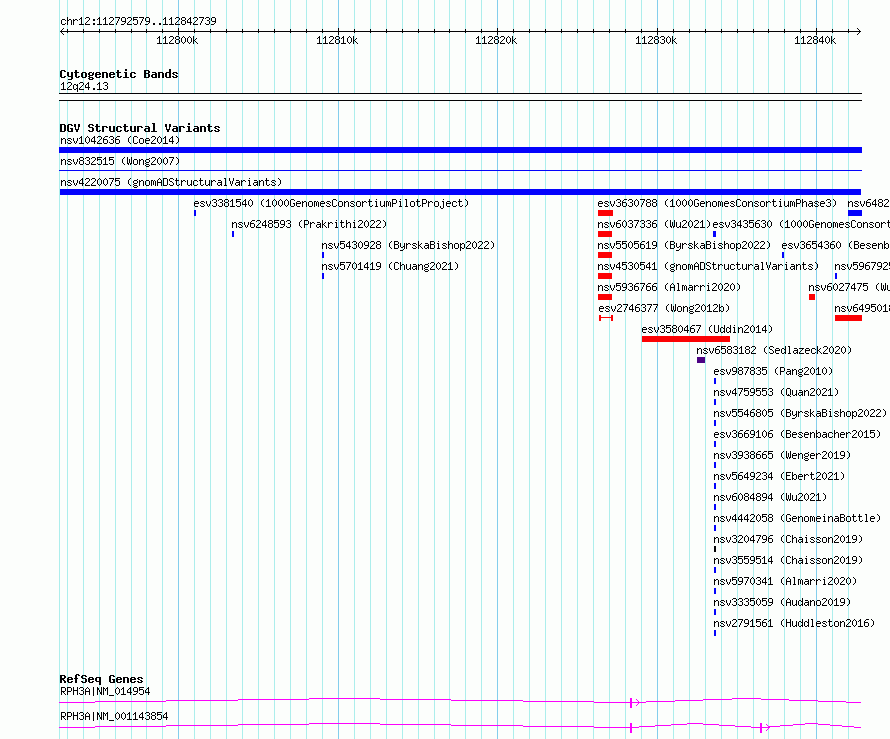Select the nsv4220075 blue variant bar
The height and width of the screenshot is (739, 890).
coord(460,192)
